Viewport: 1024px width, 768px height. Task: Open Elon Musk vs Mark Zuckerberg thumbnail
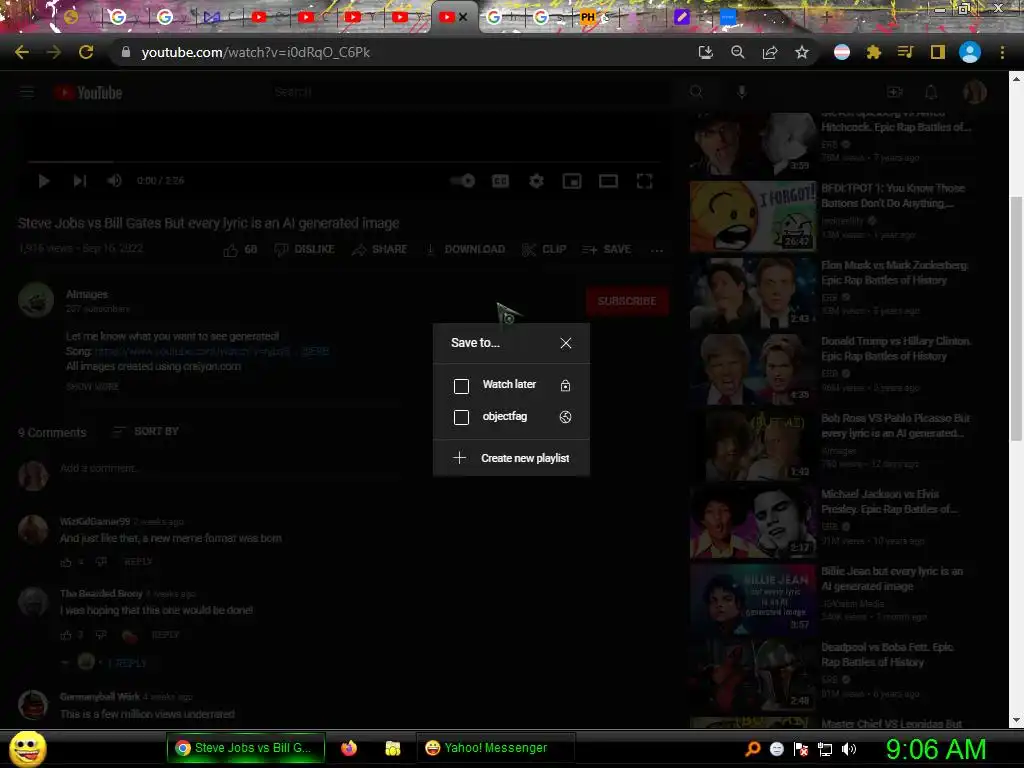coord(753,293)
